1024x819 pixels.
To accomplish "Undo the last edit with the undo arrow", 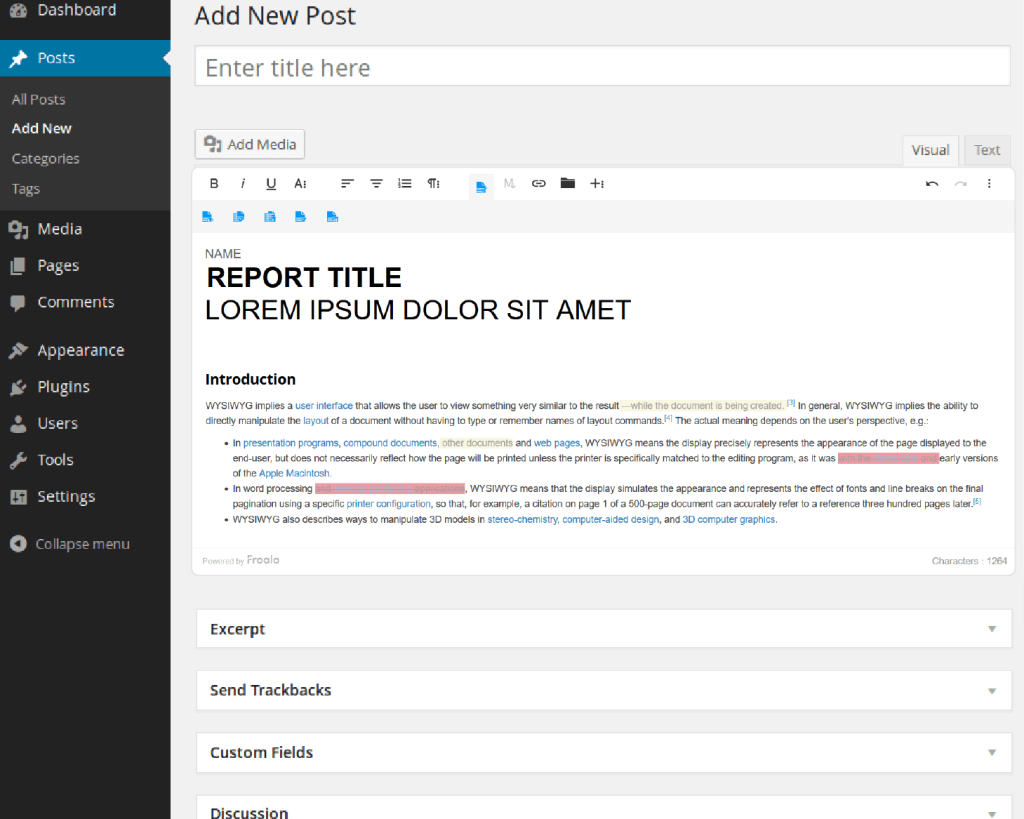I will [930, 183].
